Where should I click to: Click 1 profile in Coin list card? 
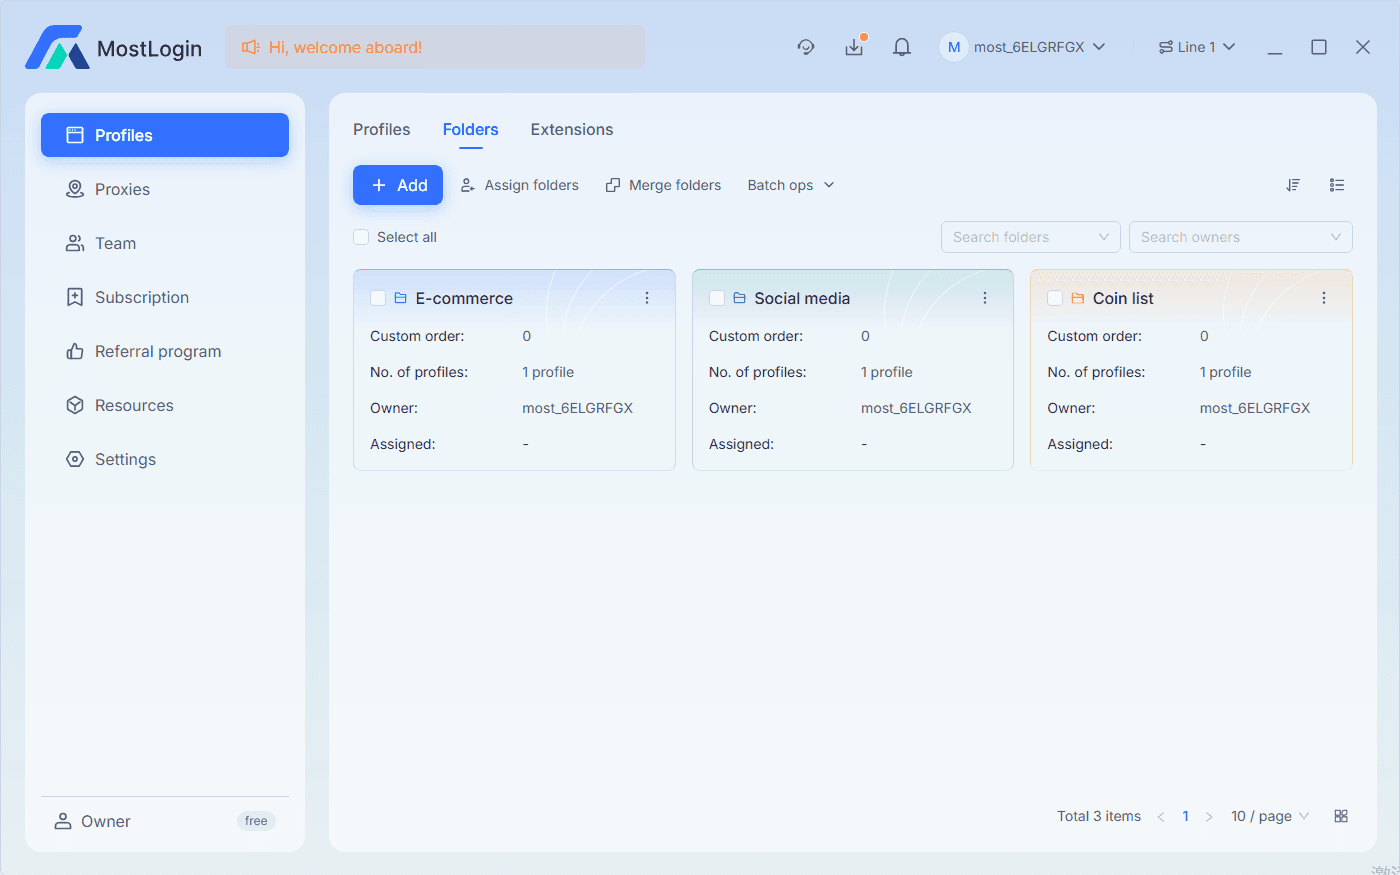1225,372
